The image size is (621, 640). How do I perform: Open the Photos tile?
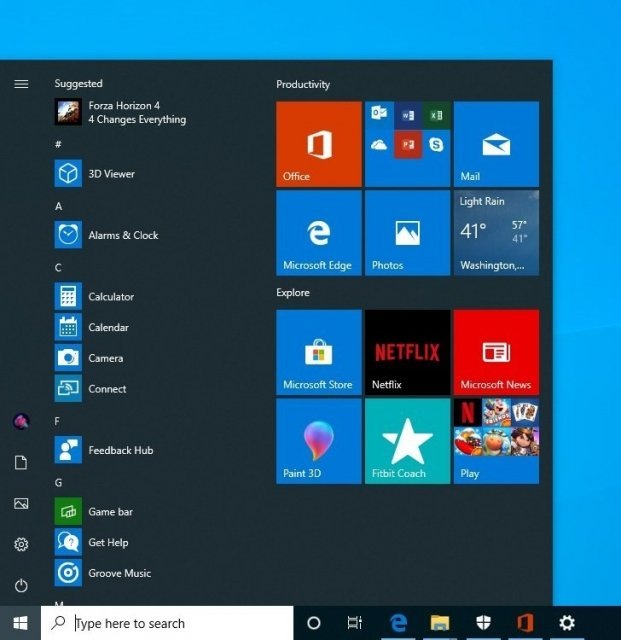click(x=407, y=233)
